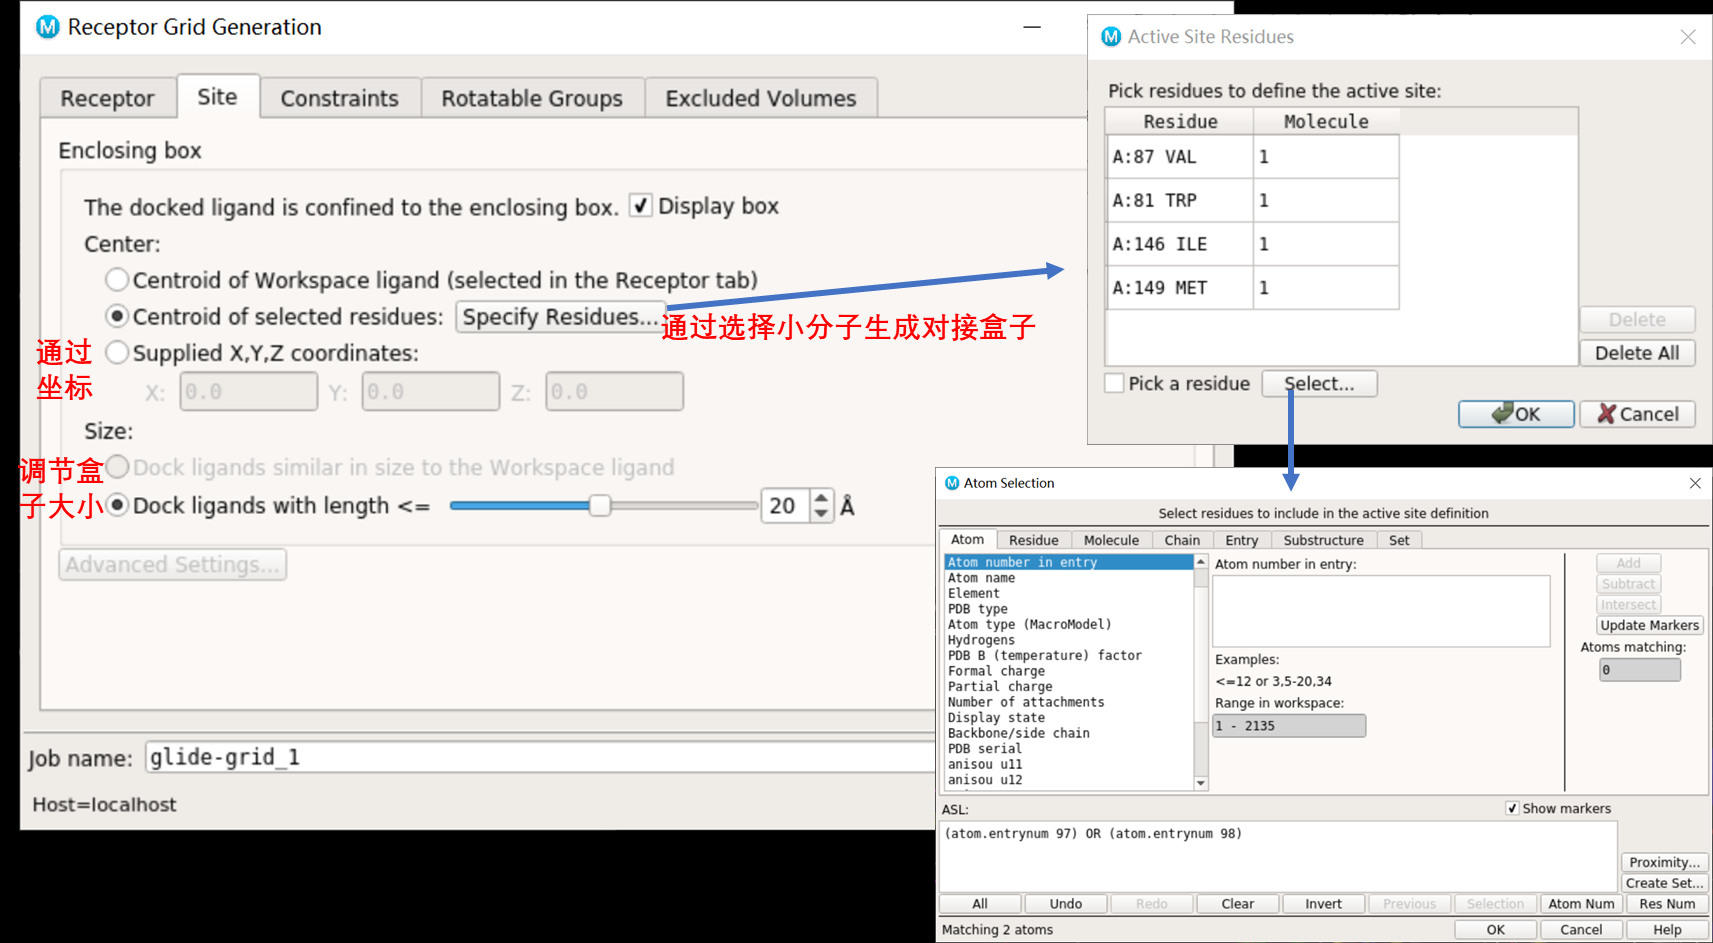Toggle the Display box checkbox
This screenshot has height=943, width=1713.
[640, 206]
